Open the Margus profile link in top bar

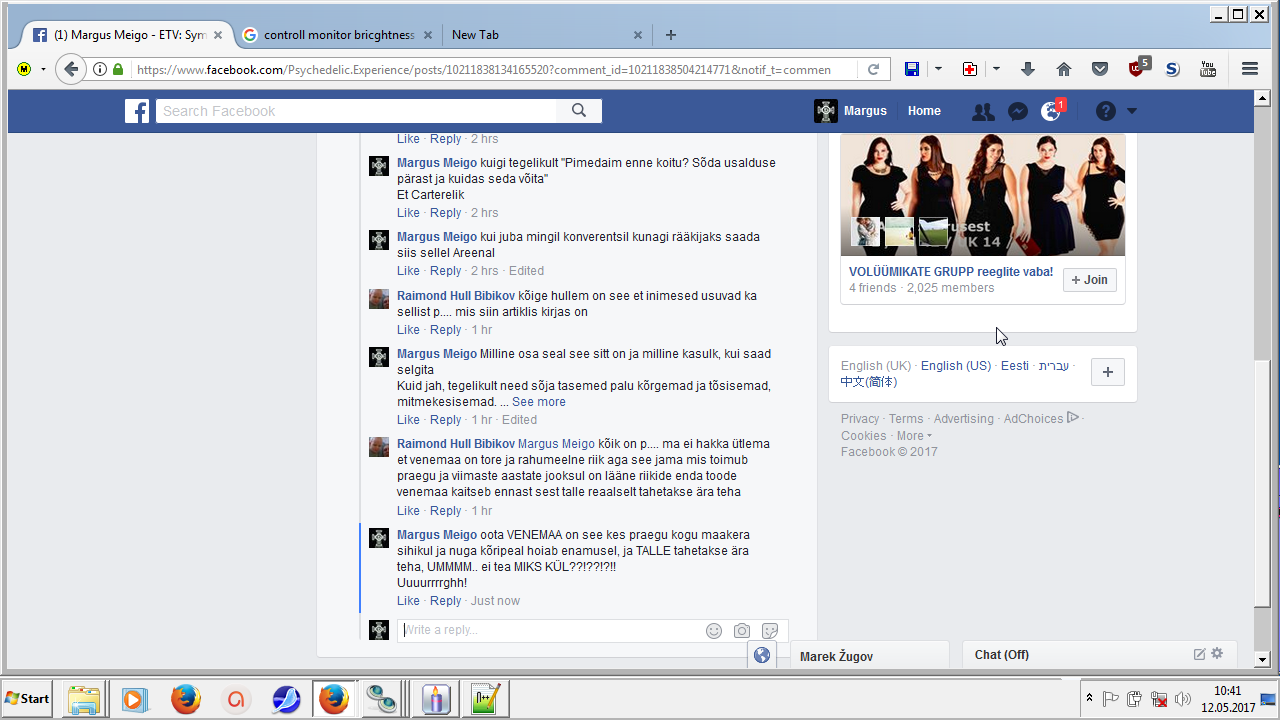coord(851,111)
